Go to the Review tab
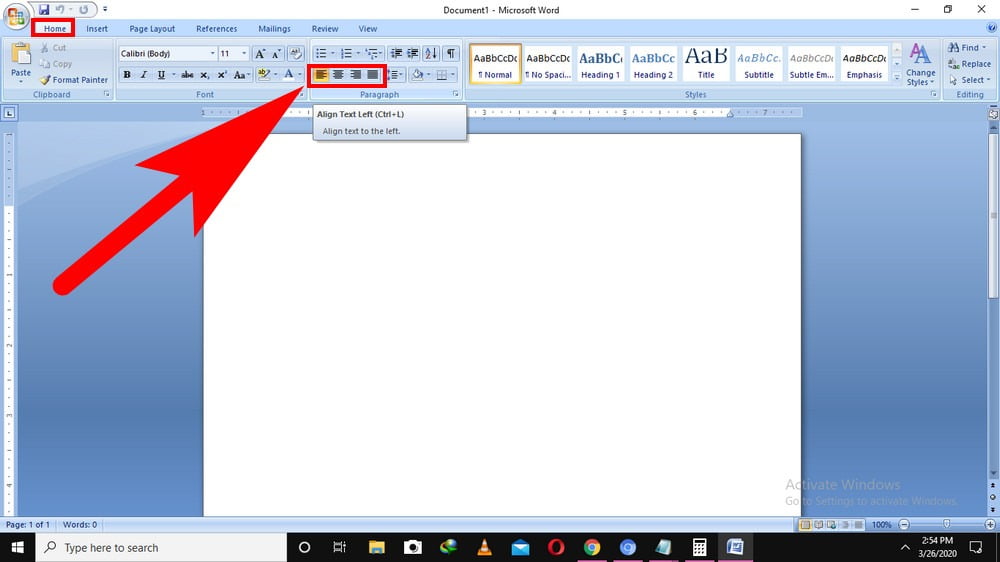 (325, 29)
